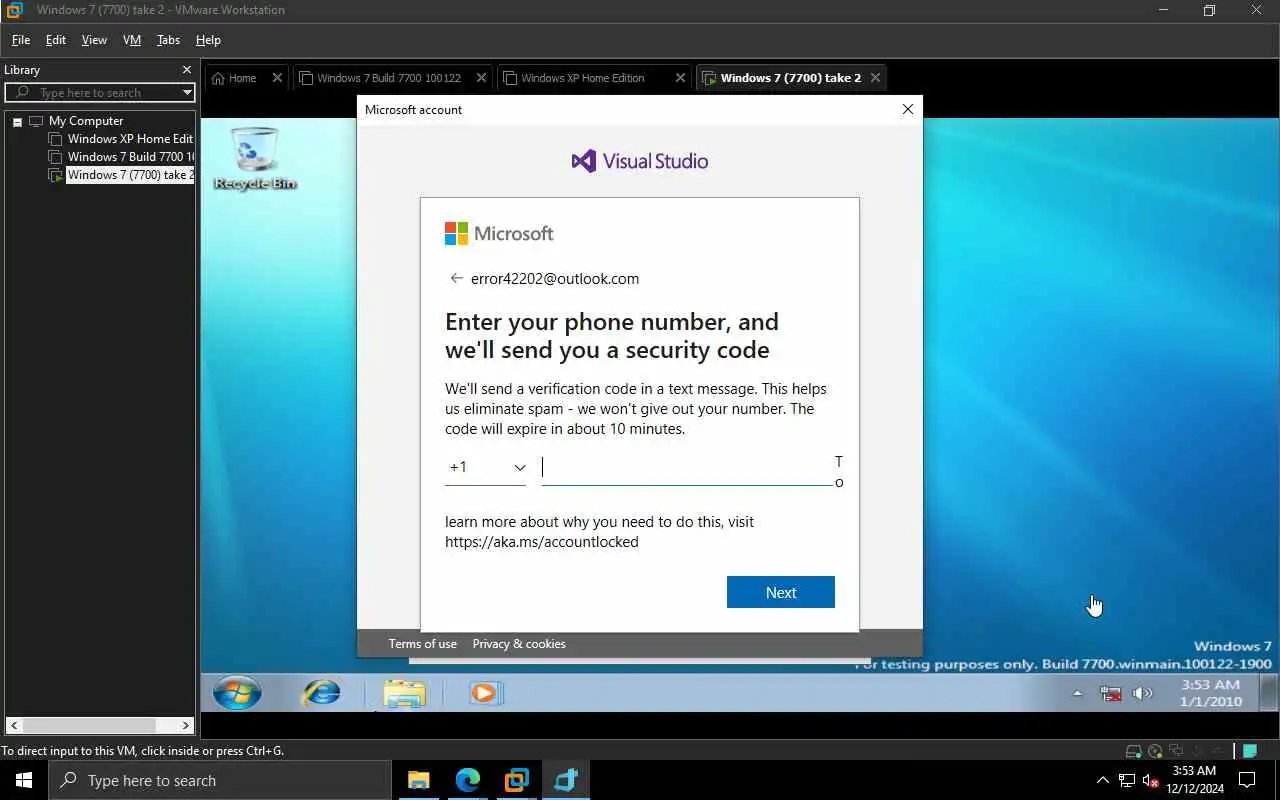Select Windows 7 (7700) take 2 in Library
The height and width of the screenshot is (800, 1280).
coord(121,175)
